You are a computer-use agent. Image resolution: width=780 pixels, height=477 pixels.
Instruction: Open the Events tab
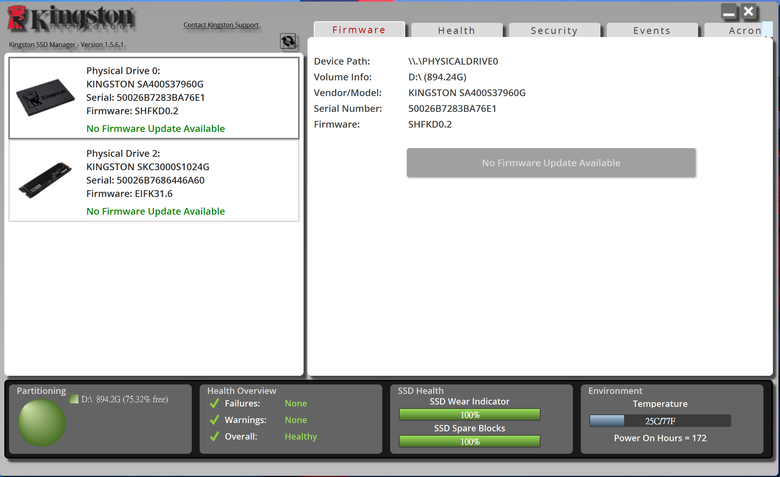click(x=652, y=30)
